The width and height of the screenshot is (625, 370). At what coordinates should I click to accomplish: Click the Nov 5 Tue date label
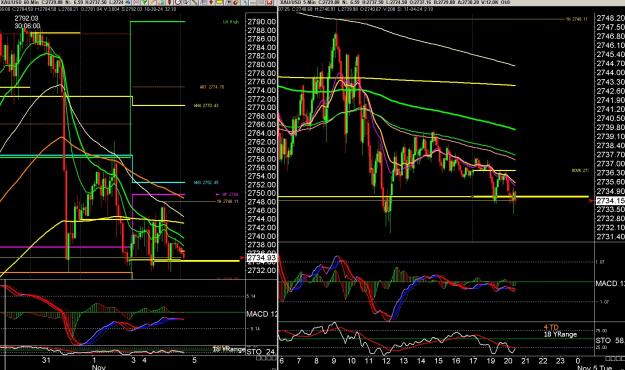coord(594,368)
